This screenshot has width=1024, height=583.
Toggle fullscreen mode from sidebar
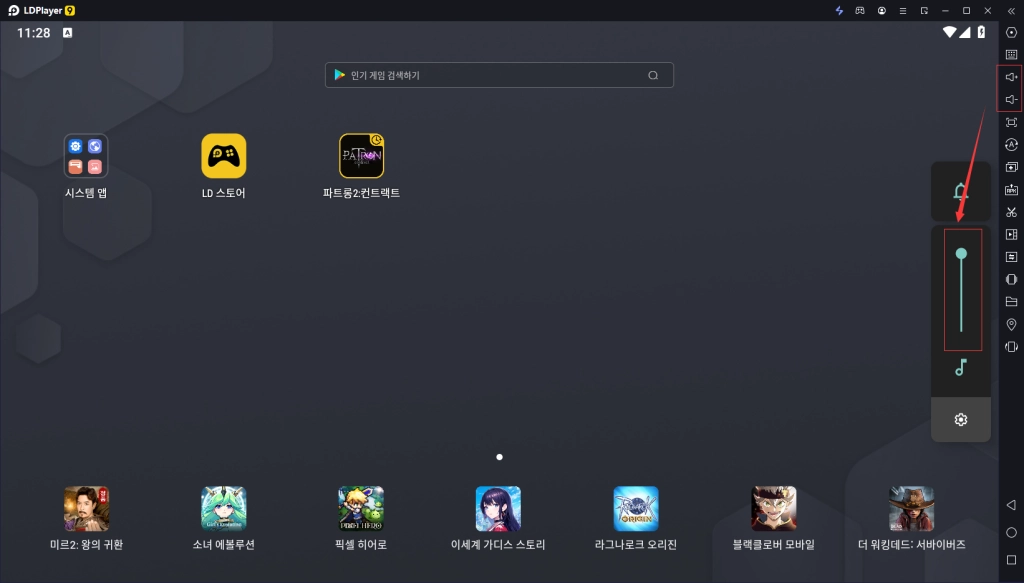[1011, 122]
